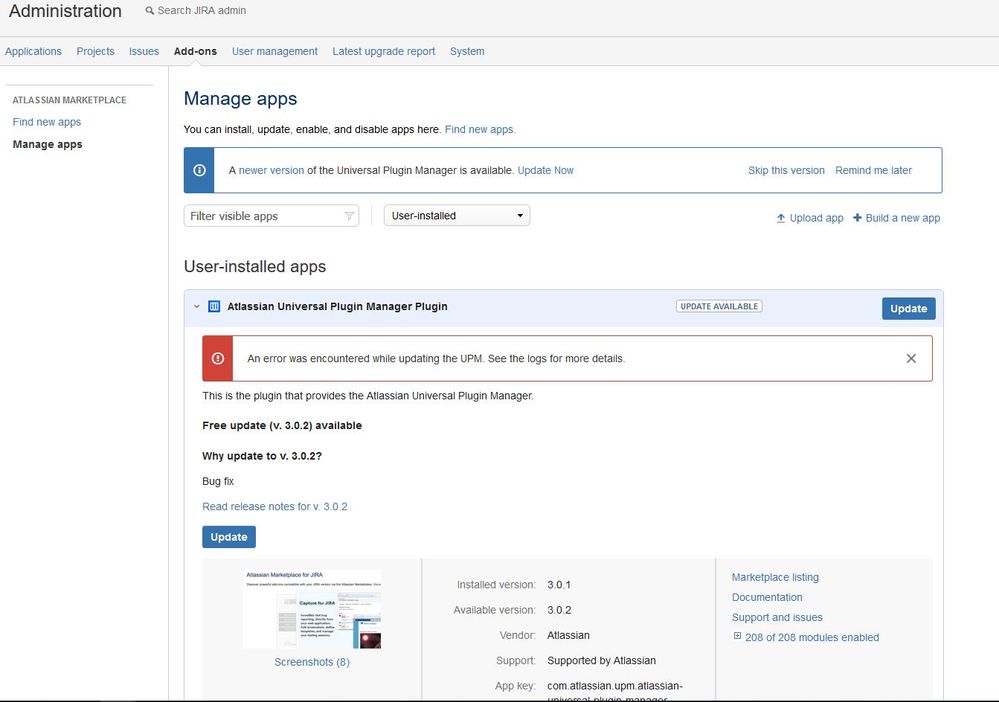
Task: Click the blue info icon in update banner
Action: [199, 170]
